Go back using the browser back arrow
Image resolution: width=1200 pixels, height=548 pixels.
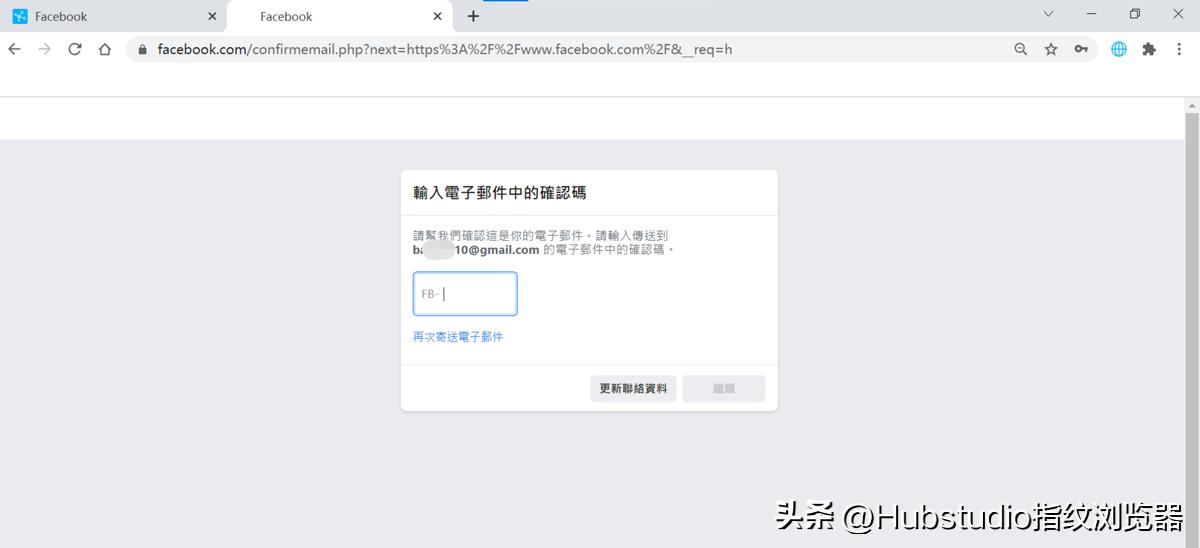tap(14, 49)
